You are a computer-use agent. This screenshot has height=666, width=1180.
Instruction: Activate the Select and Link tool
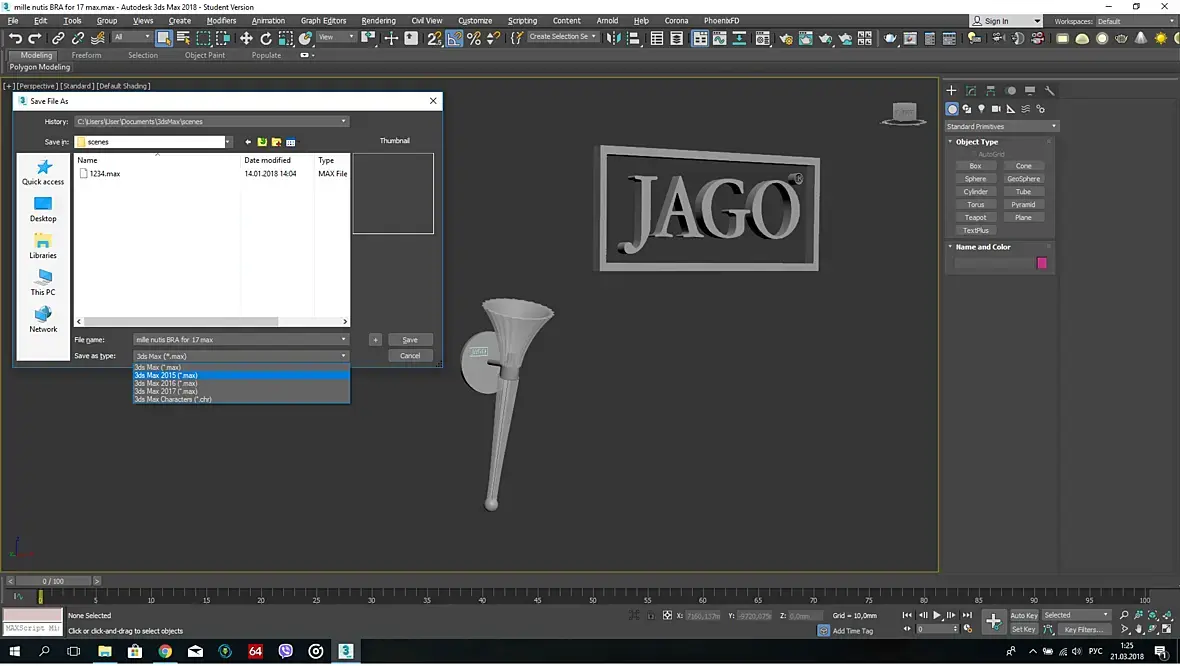tap(58, 38)
